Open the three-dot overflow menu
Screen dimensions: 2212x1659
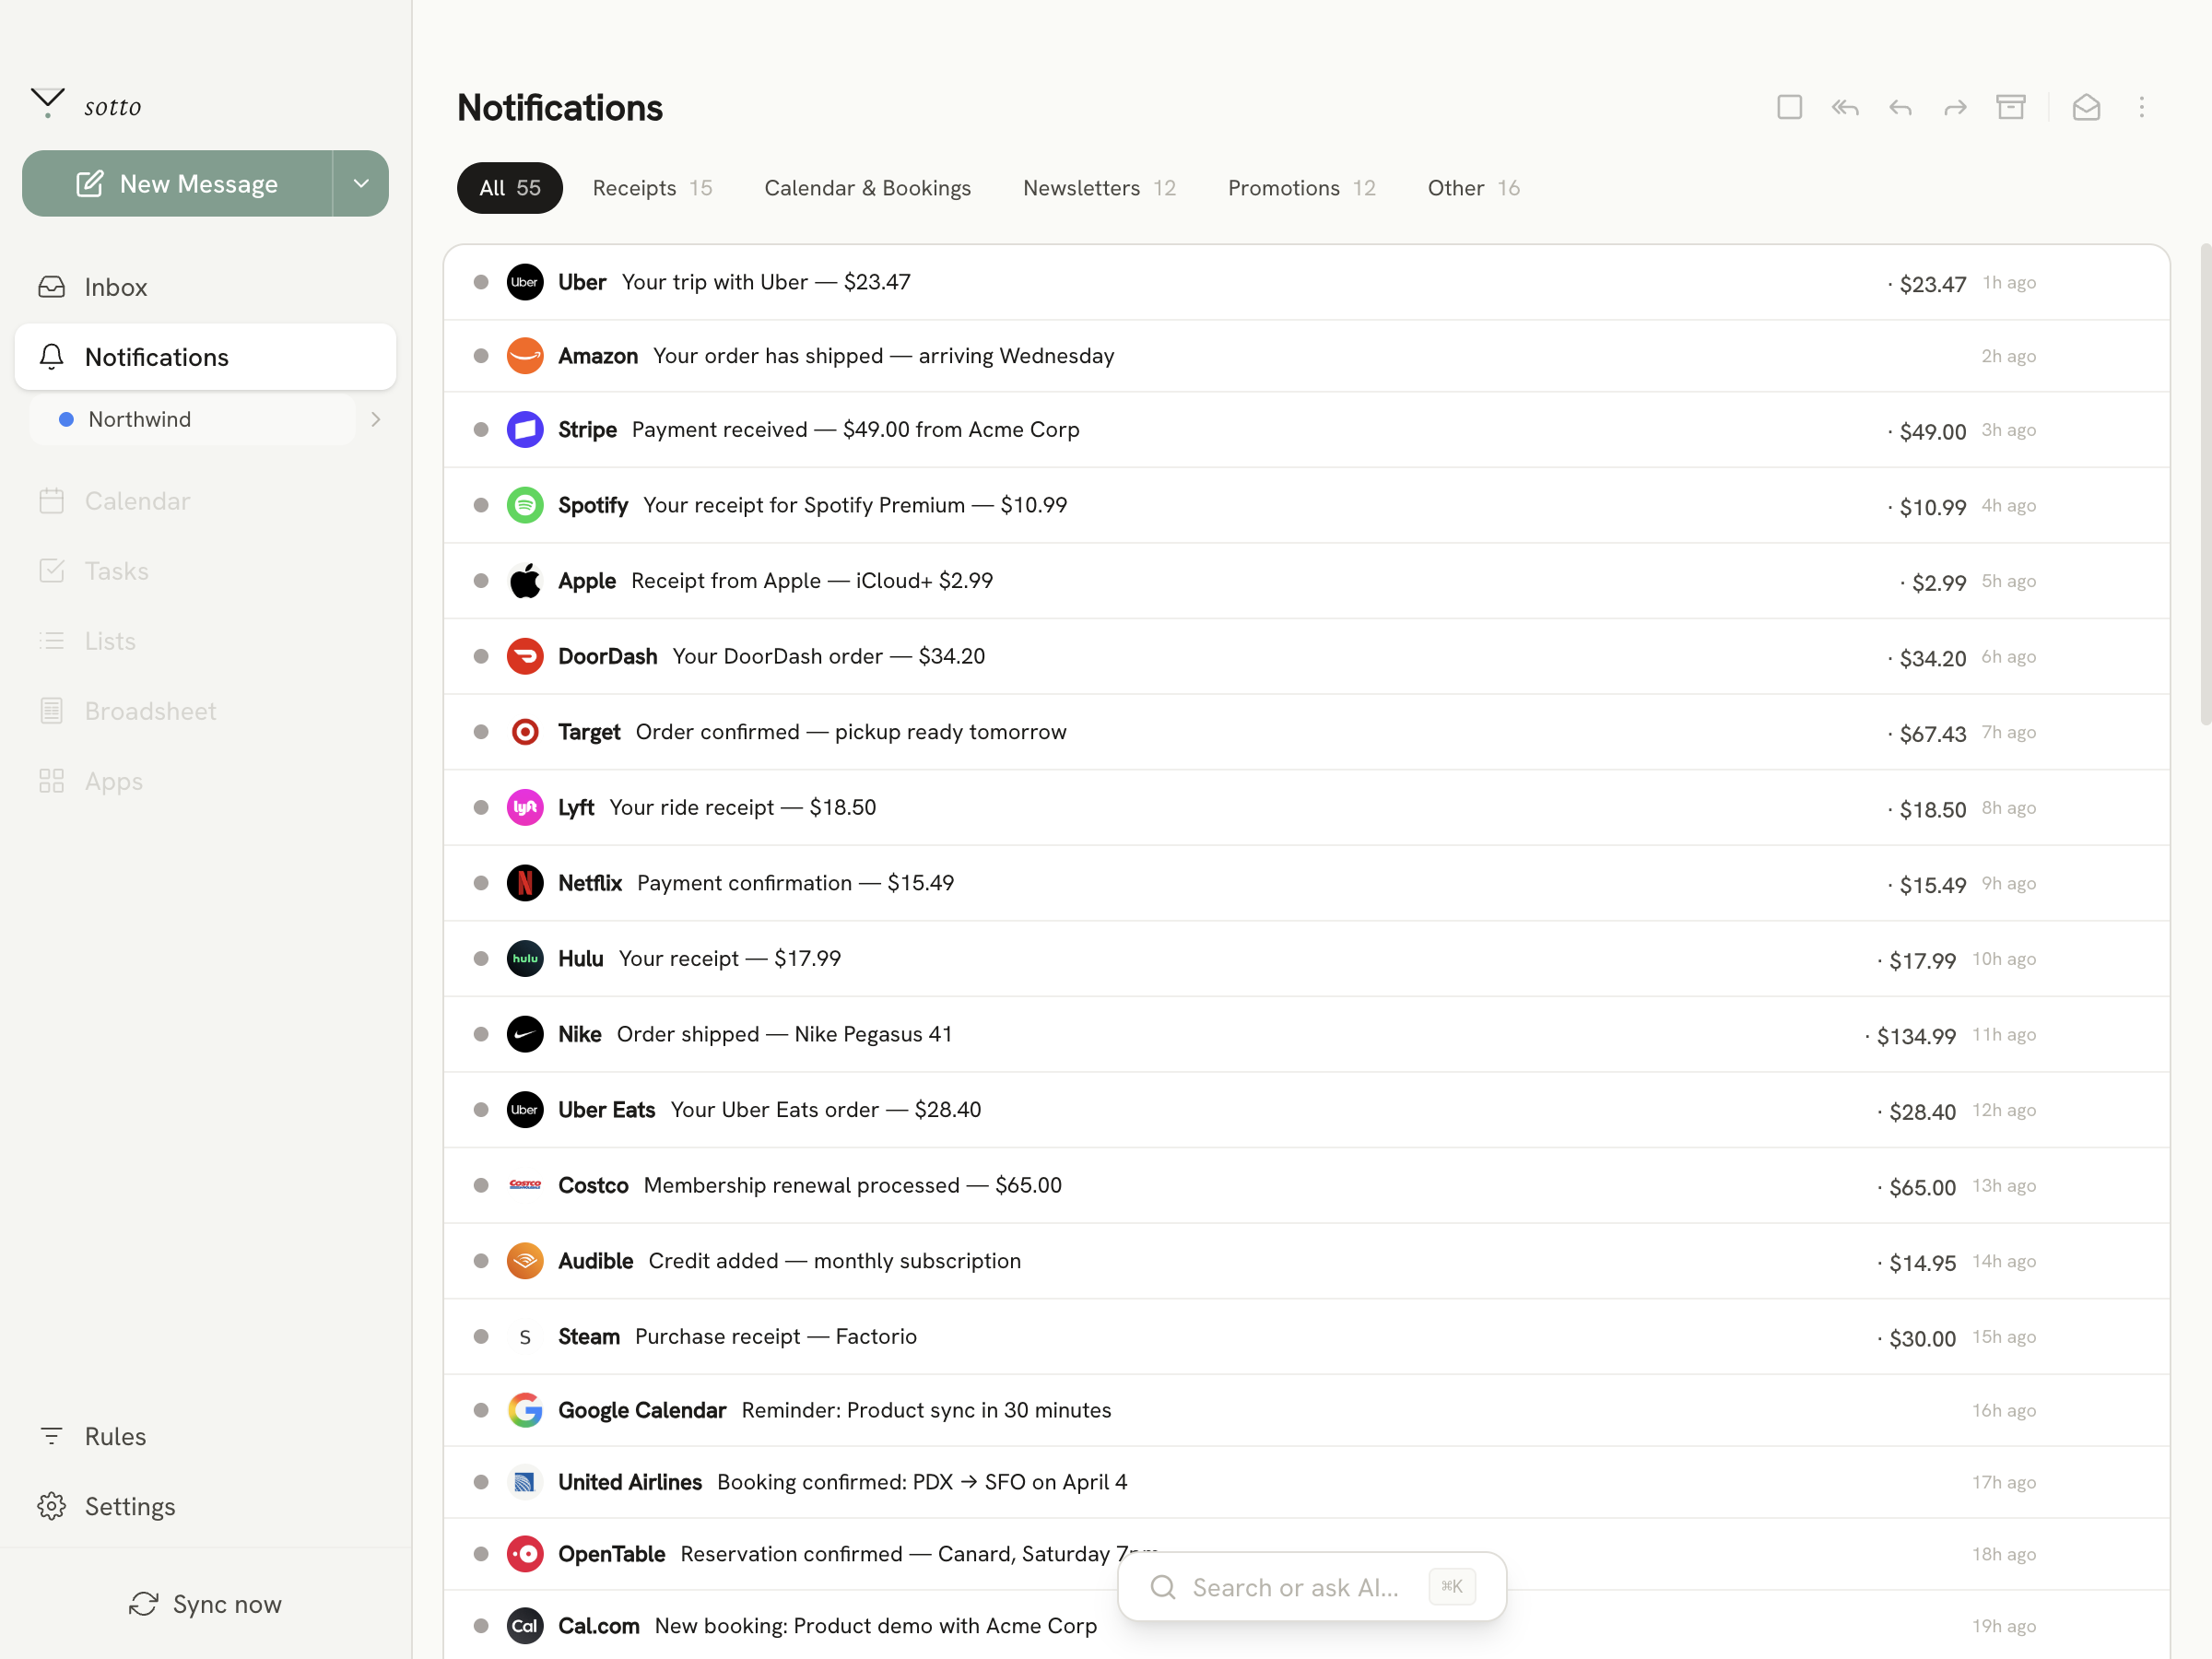coord(2142,107)
